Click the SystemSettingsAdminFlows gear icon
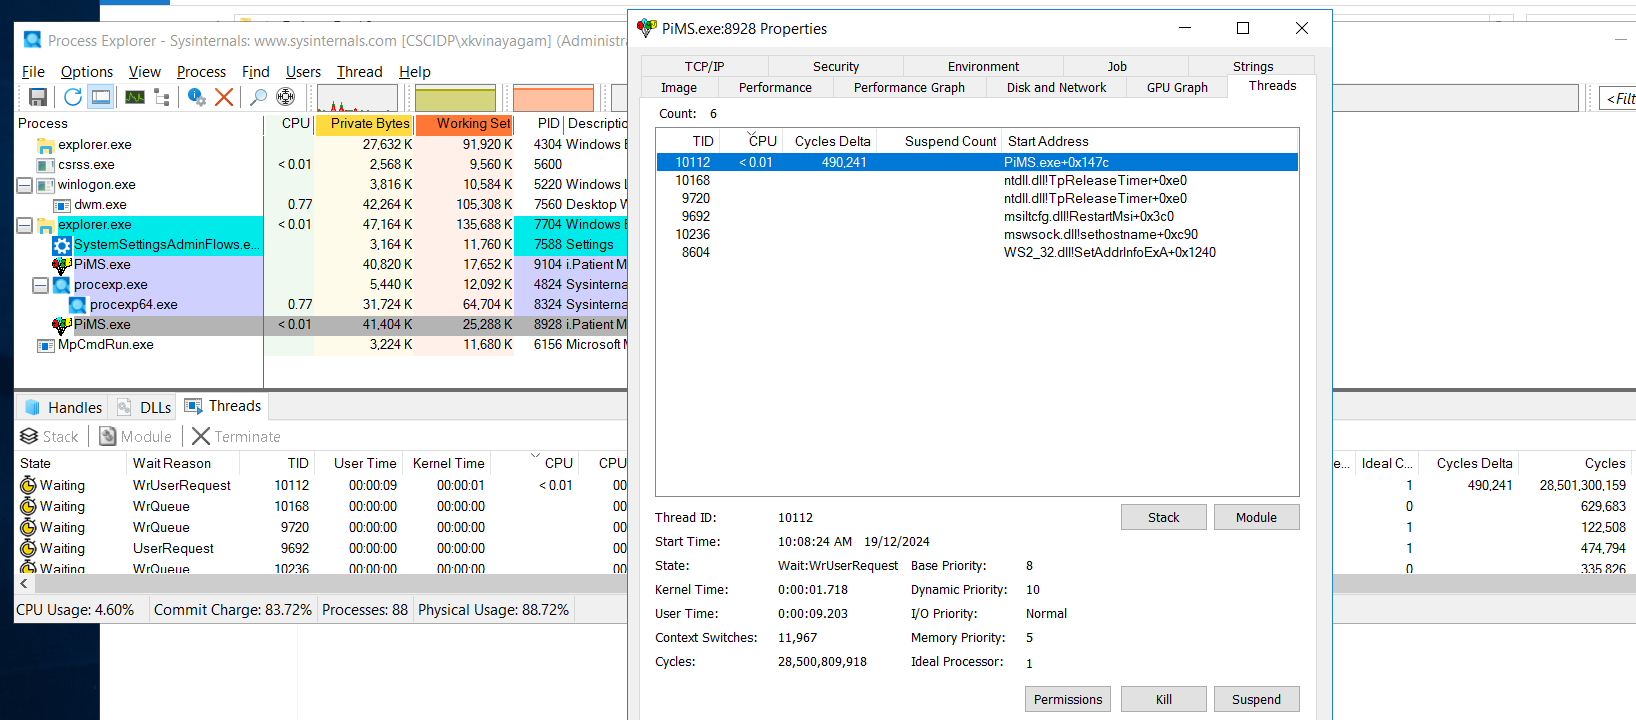 [x=62, y=245]
